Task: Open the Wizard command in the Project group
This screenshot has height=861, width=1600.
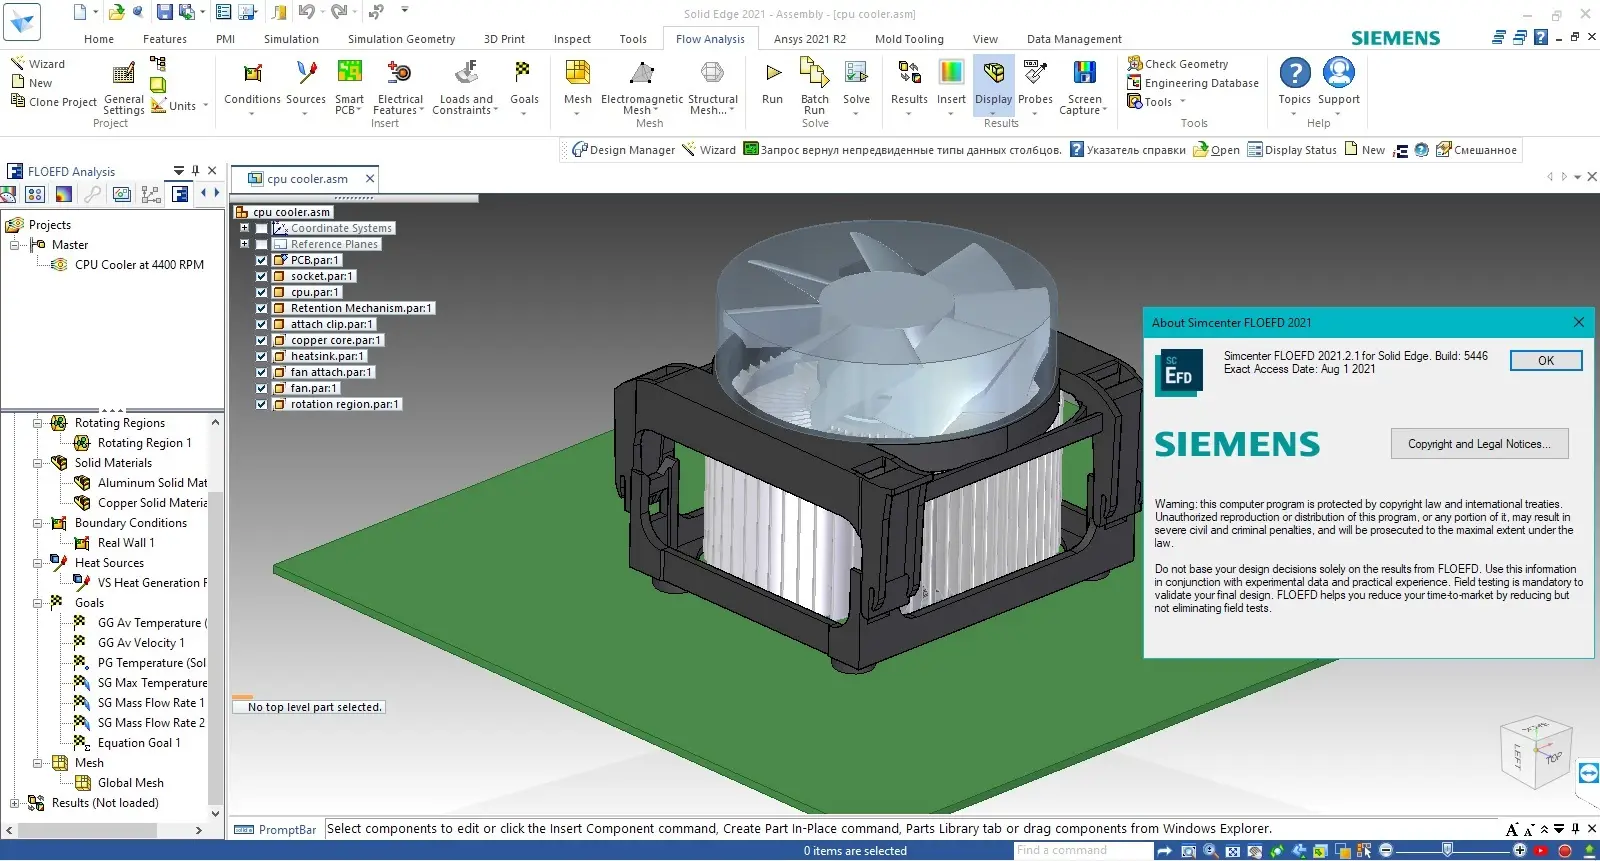Action: (38, 63)
